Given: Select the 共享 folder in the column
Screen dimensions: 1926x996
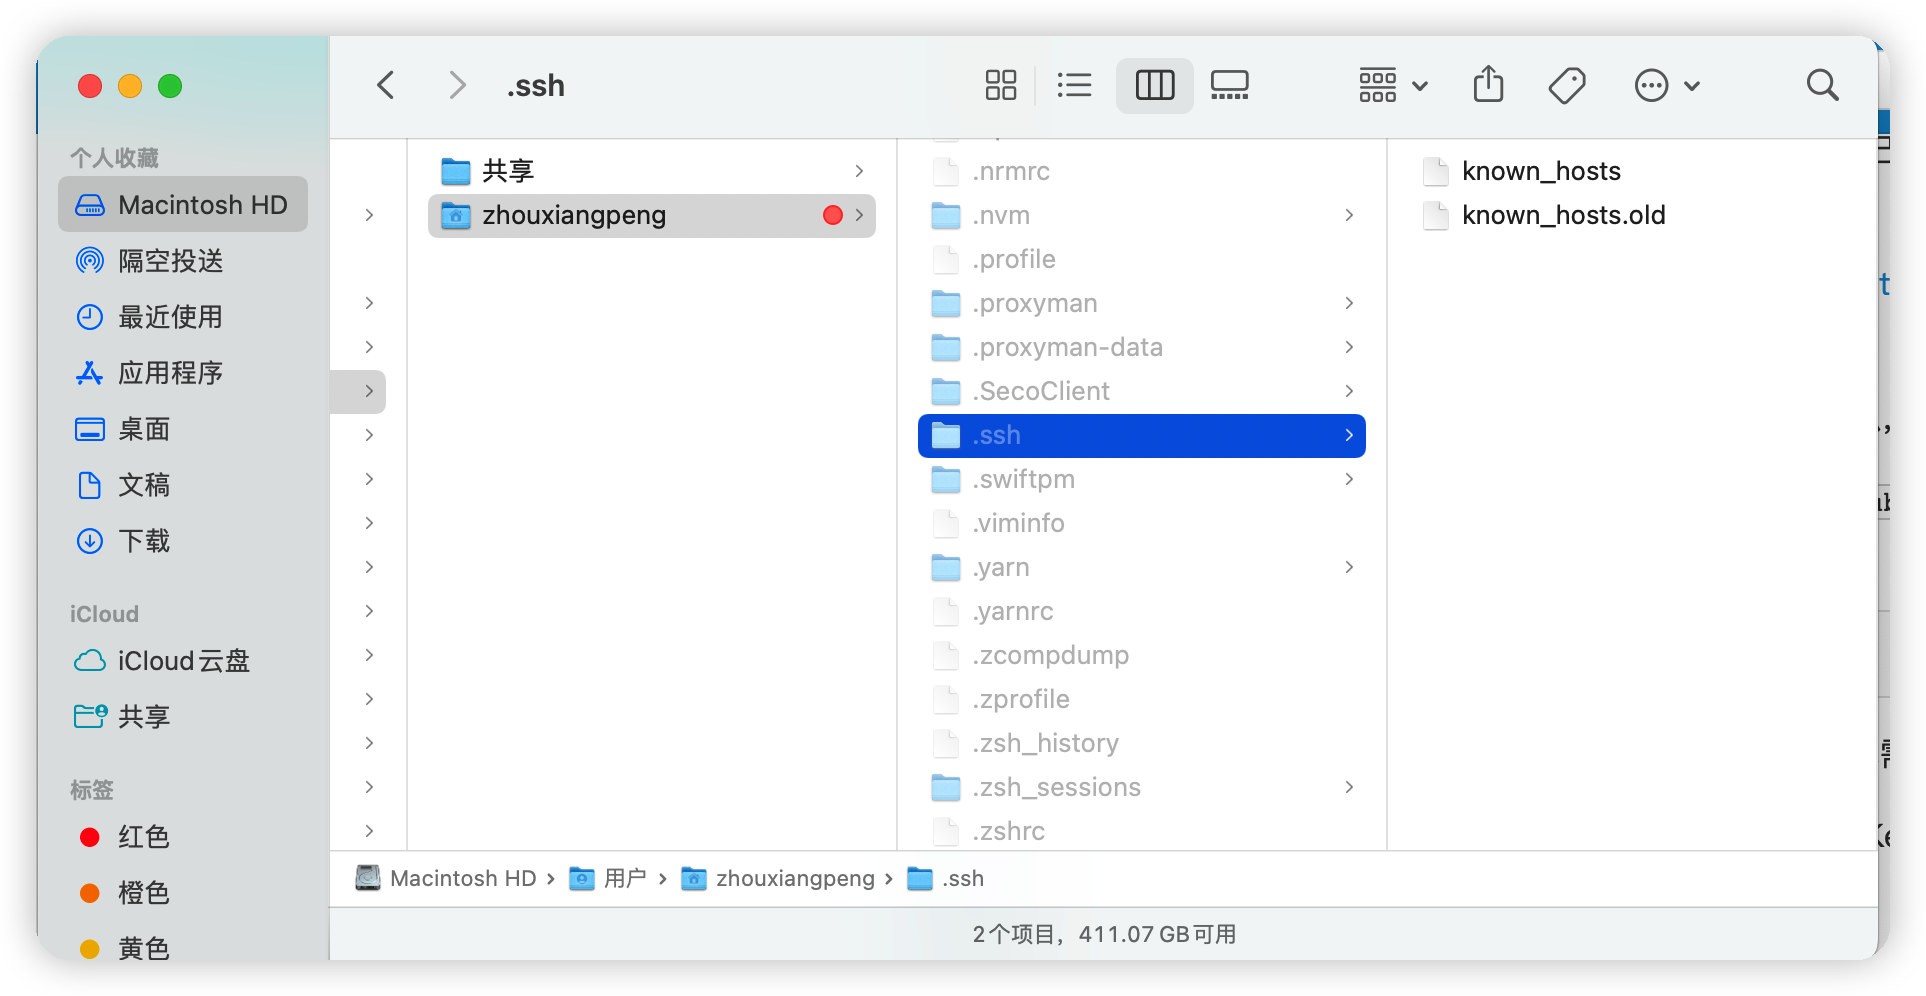Looking at the screenshot, I should point(652,171).
